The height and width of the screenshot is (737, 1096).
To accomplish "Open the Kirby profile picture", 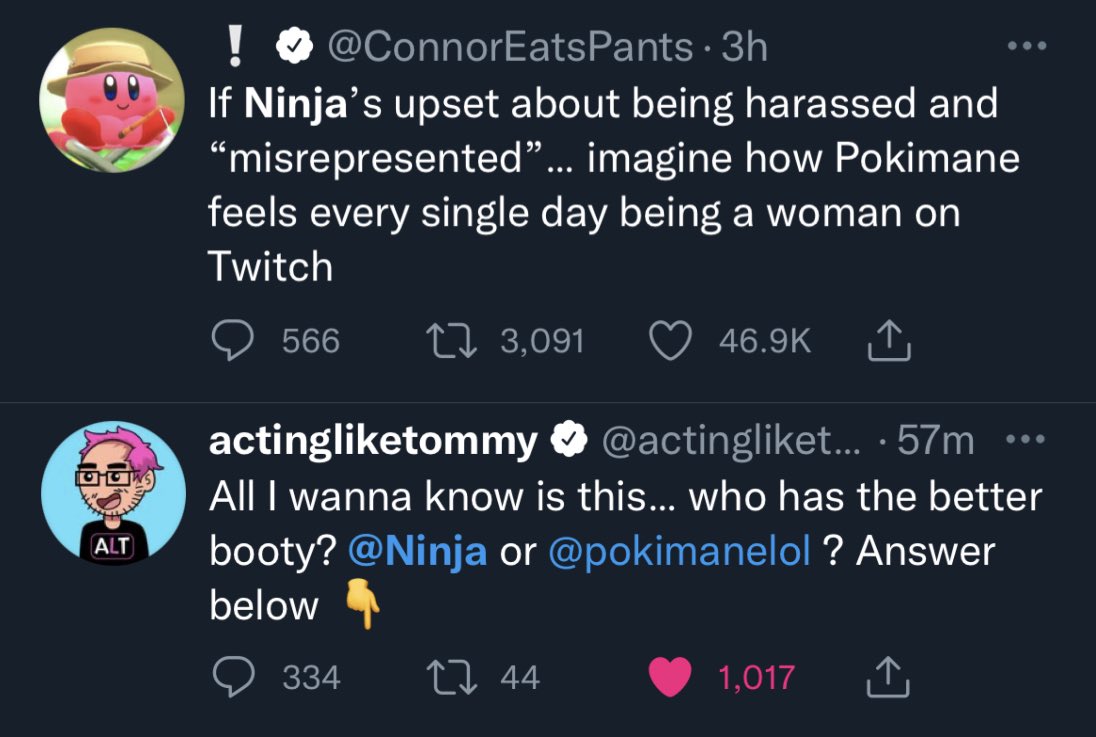I will 112,101.
